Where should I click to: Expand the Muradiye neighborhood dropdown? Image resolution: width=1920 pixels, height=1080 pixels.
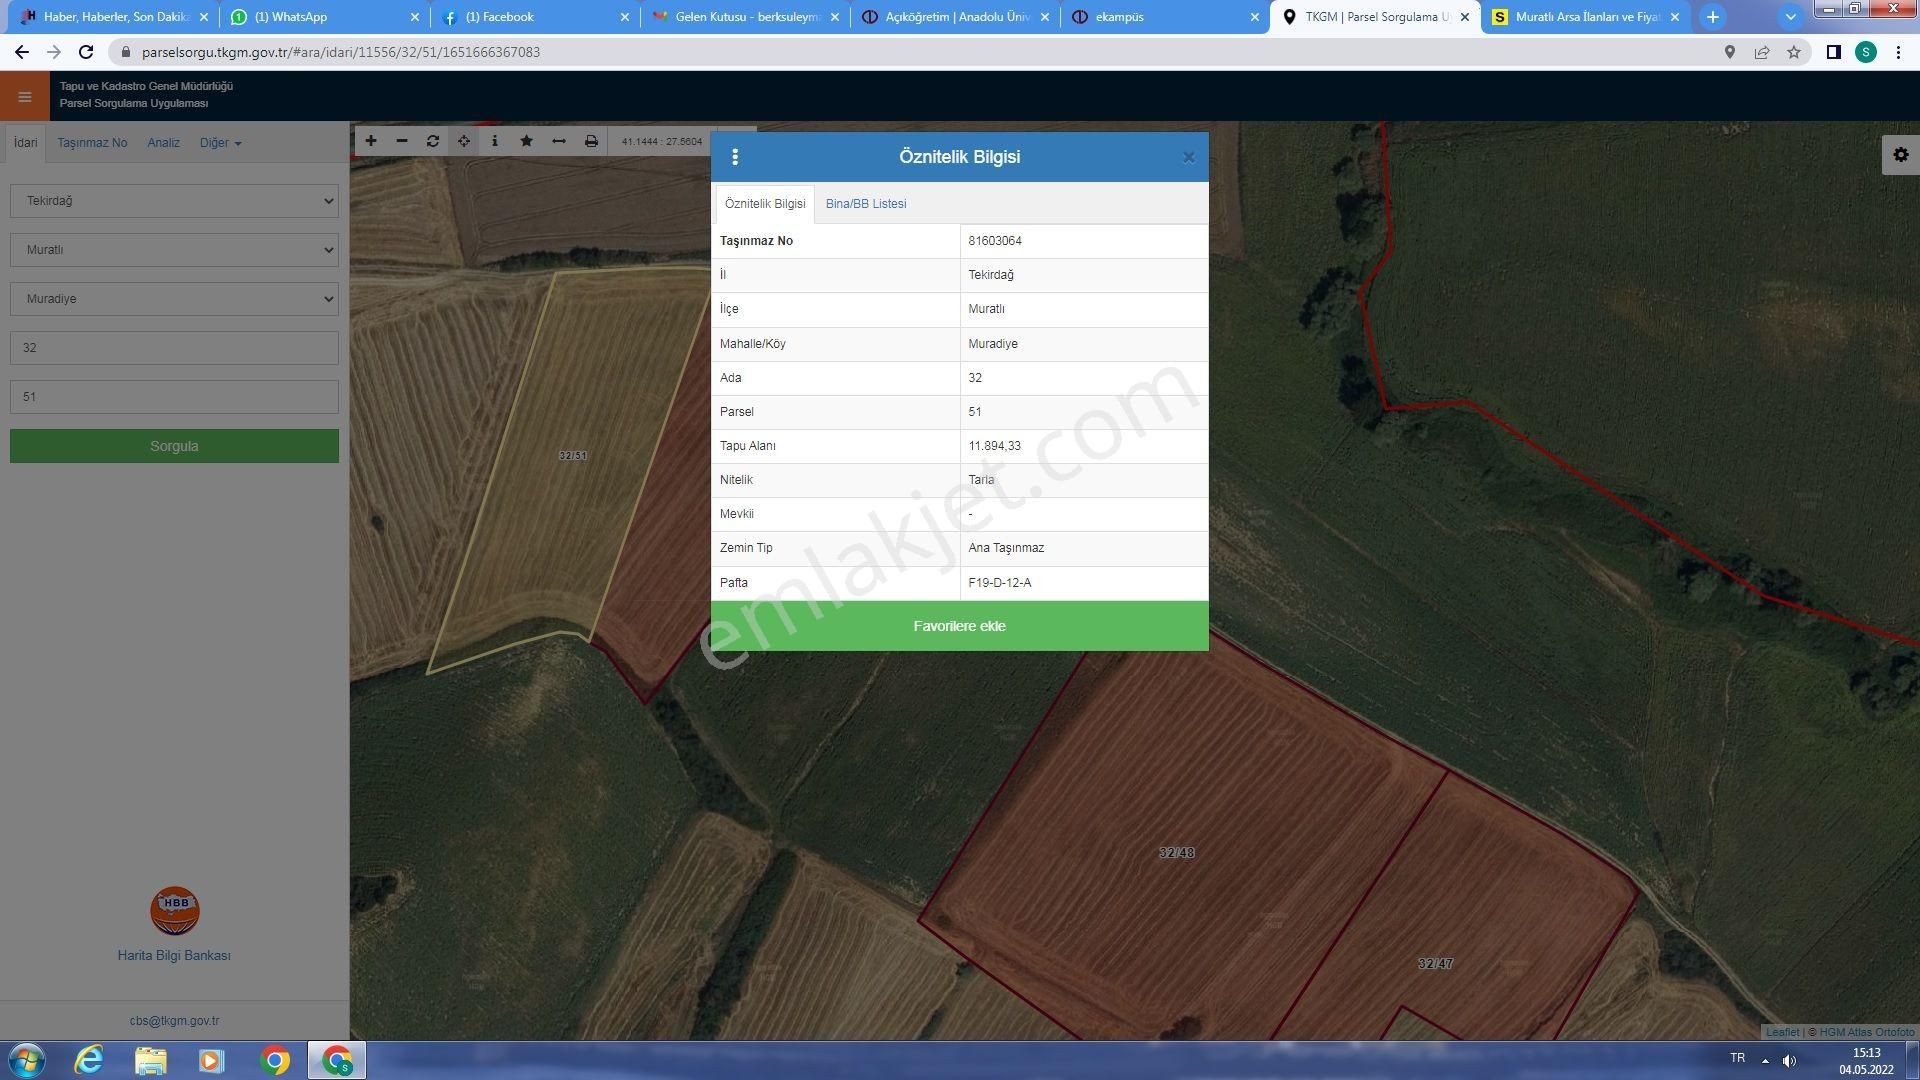click(174, 299)
